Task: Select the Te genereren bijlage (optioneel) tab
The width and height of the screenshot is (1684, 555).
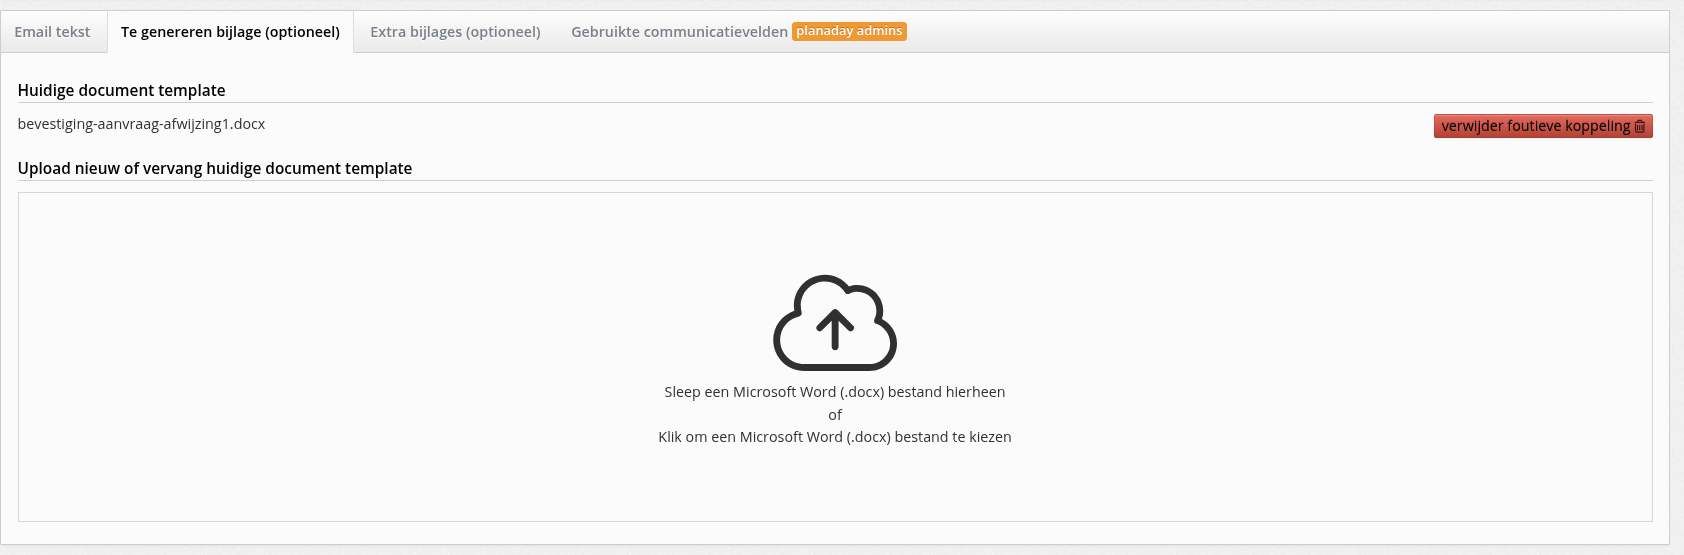Action: coord(230,32)
